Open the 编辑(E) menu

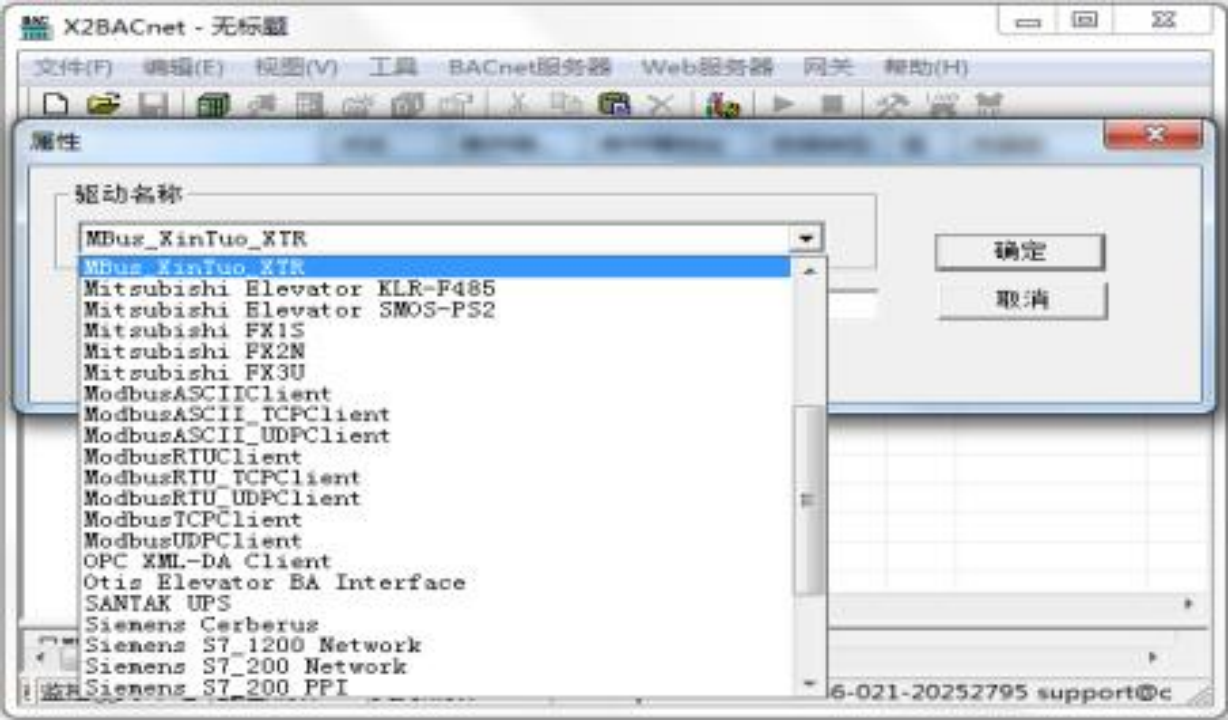(x=183, y=67)
